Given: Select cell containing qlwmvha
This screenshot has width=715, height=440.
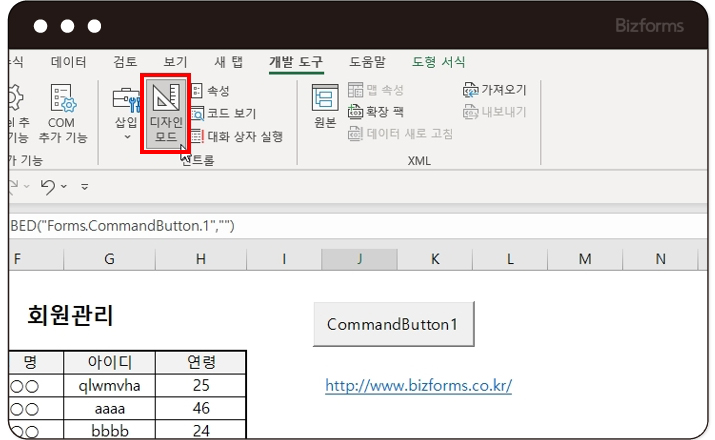Looking at the screenshot, I should (109, 386).
